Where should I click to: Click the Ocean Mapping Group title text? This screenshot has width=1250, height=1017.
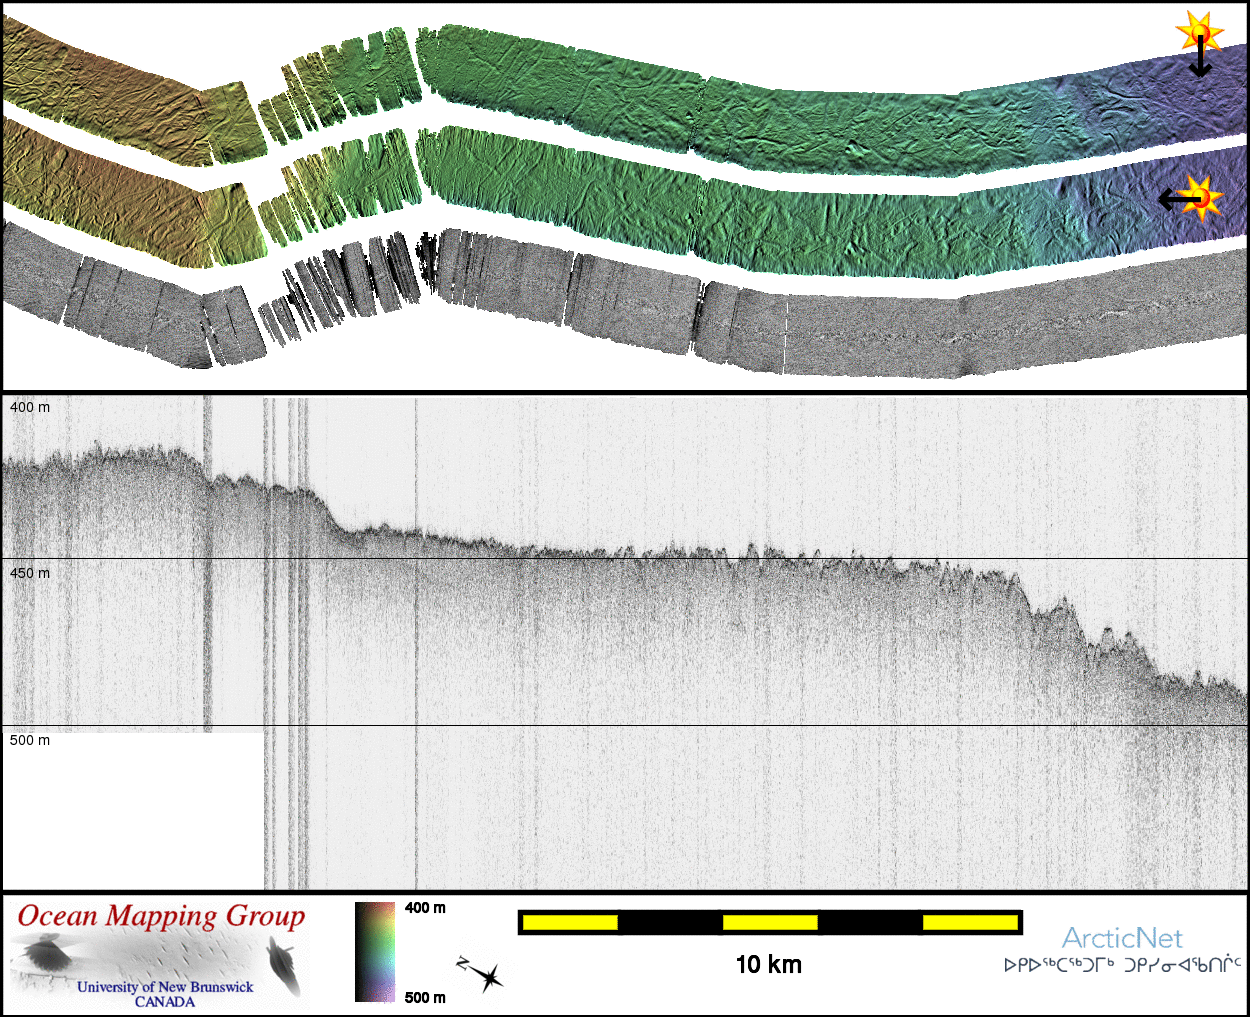point(161,916)
